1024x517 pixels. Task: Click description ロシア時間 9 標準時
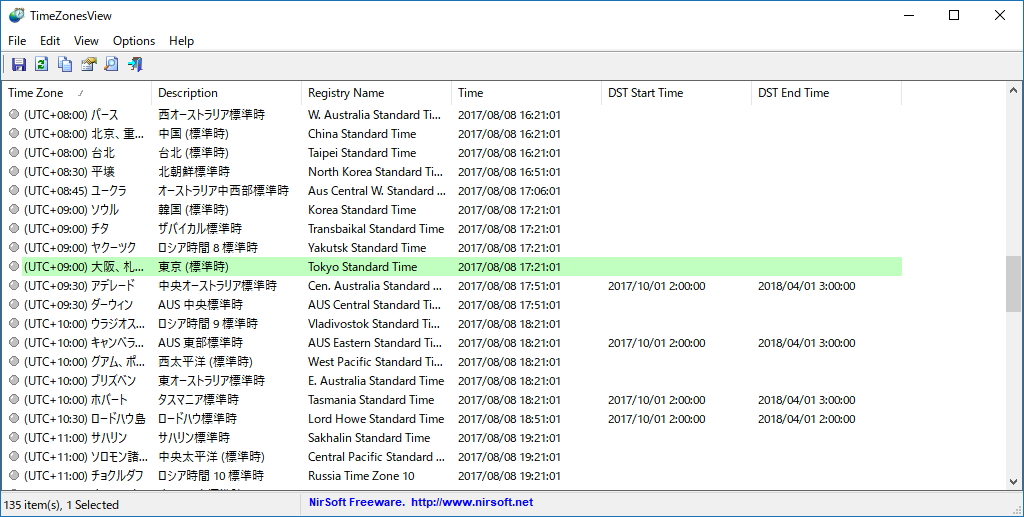coord(208,324)
